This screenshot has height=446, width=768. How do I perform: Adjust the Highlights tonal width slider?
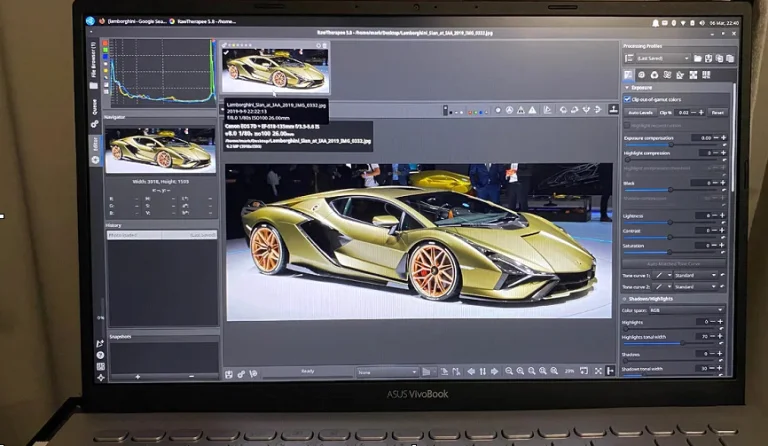[672, 343]
